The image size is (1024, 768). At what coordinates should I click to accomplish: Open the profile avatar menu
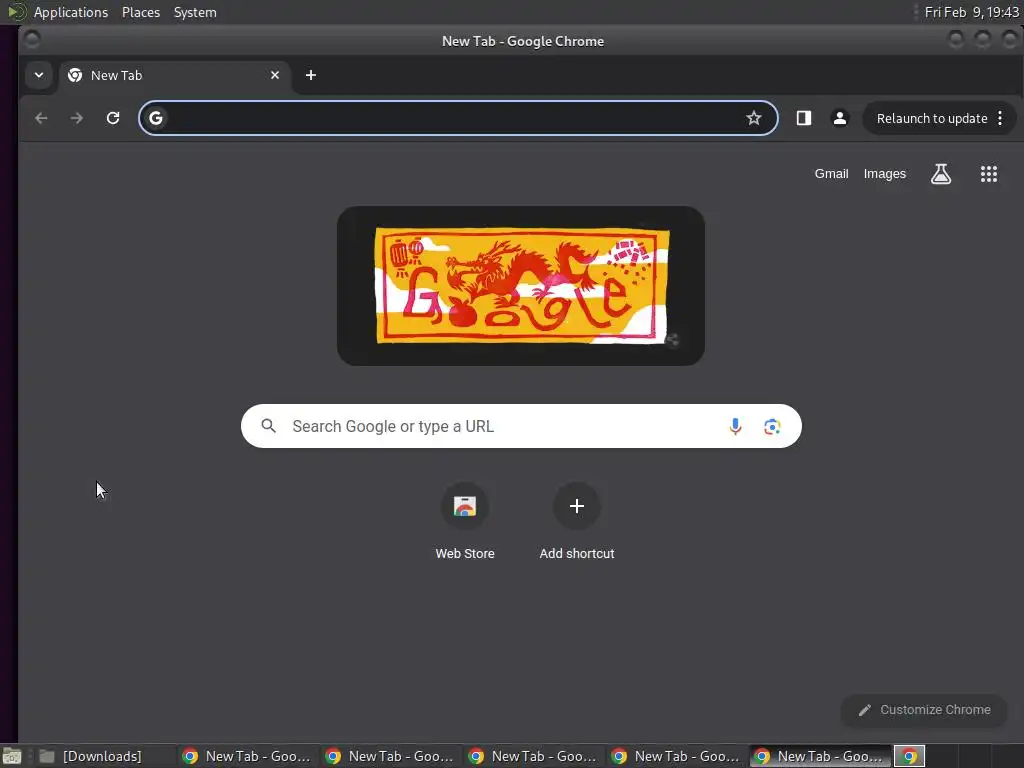(840, 118)
